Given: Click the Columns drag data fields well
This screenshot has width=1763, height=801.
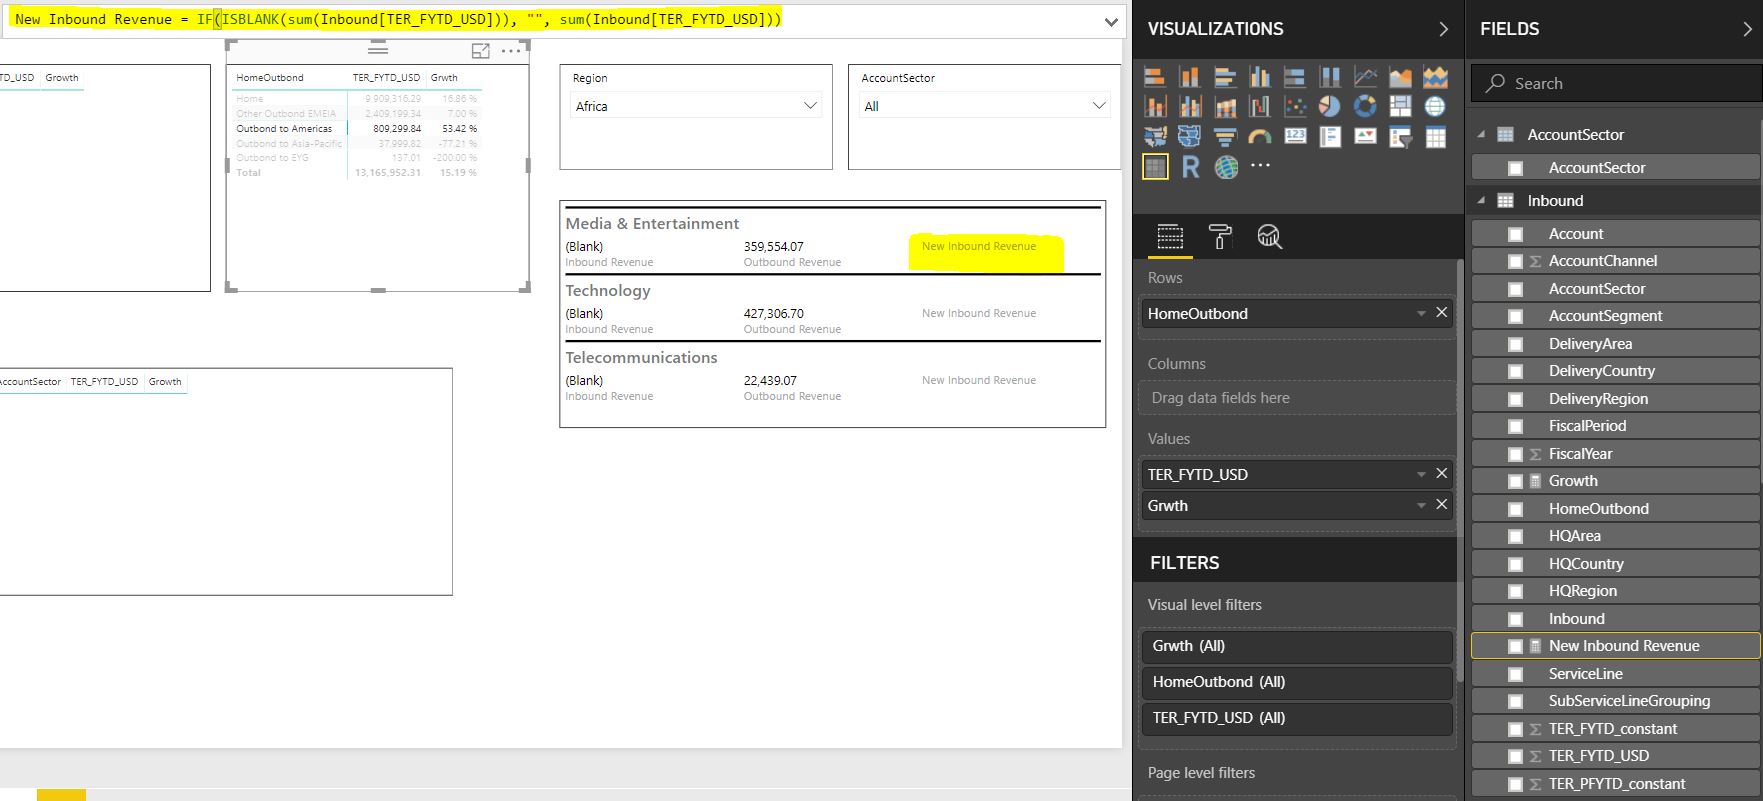Looking at the screenshot, I should pyautogui.click(x=1297, y=398).
